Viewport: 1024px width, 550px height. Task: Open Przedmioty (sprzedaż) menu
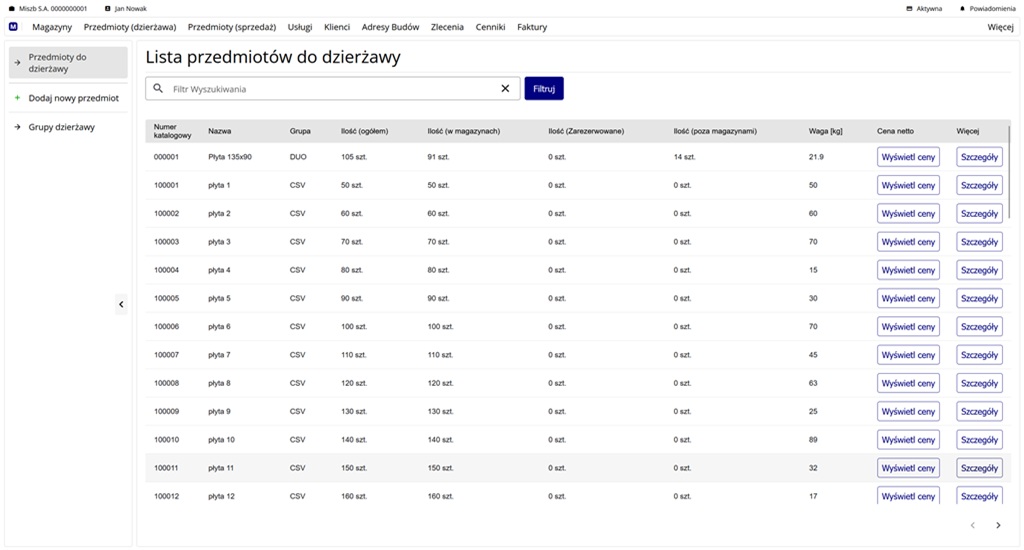[x=232, y=27]
